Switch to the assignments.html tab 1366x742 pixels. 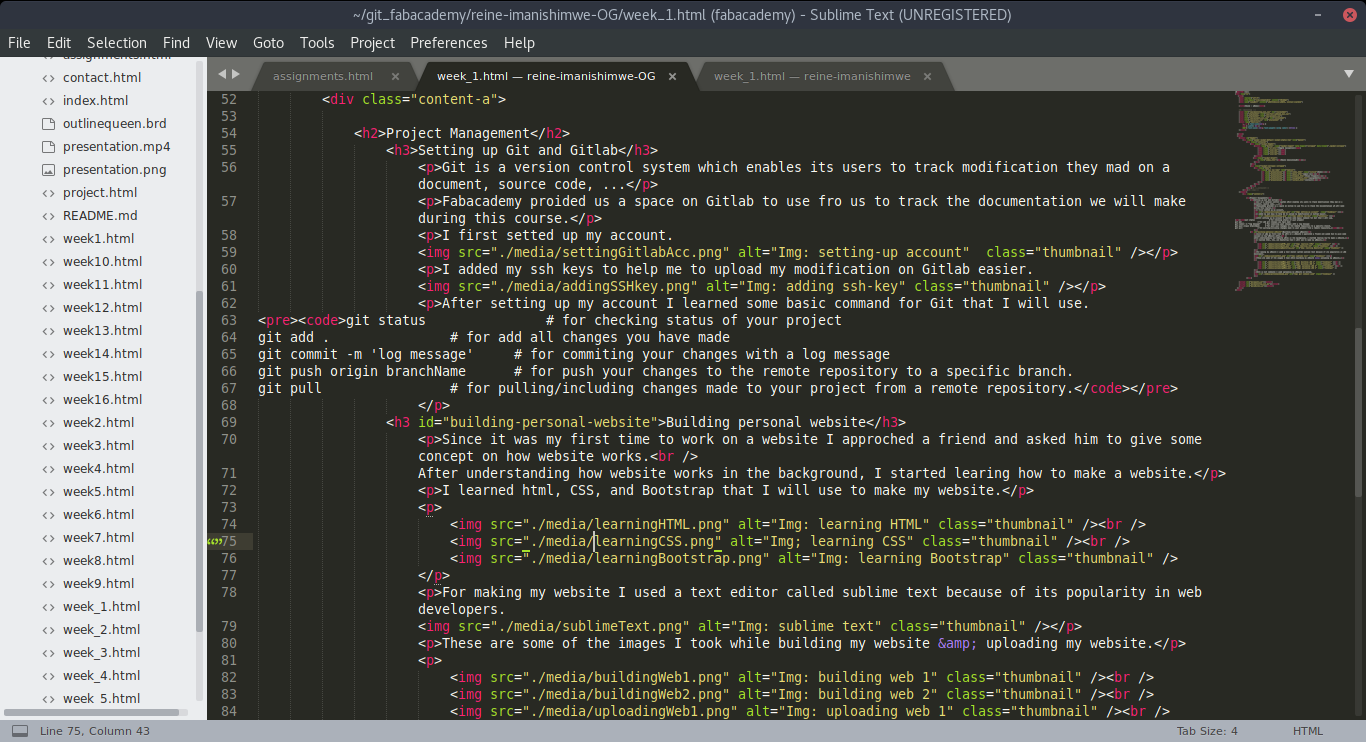pos(322,75)
